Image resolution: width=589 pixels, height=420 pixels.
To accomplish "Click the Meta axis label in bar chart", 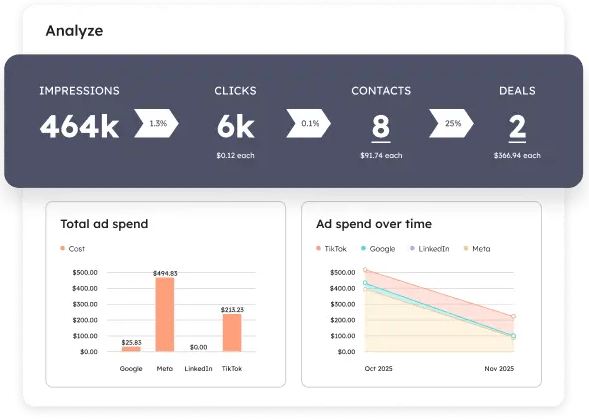I will tap(165, 369).
